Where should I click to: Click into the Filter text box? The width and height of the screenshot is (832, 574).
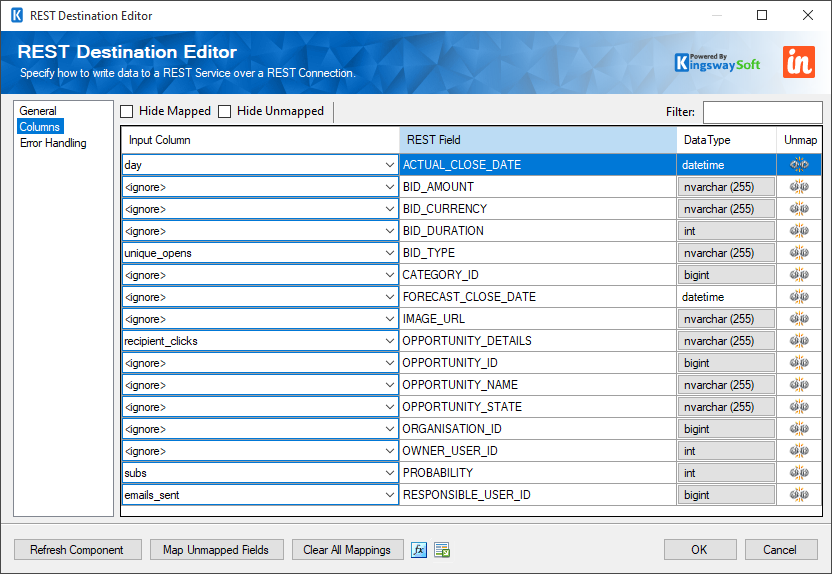pos(762,112)
